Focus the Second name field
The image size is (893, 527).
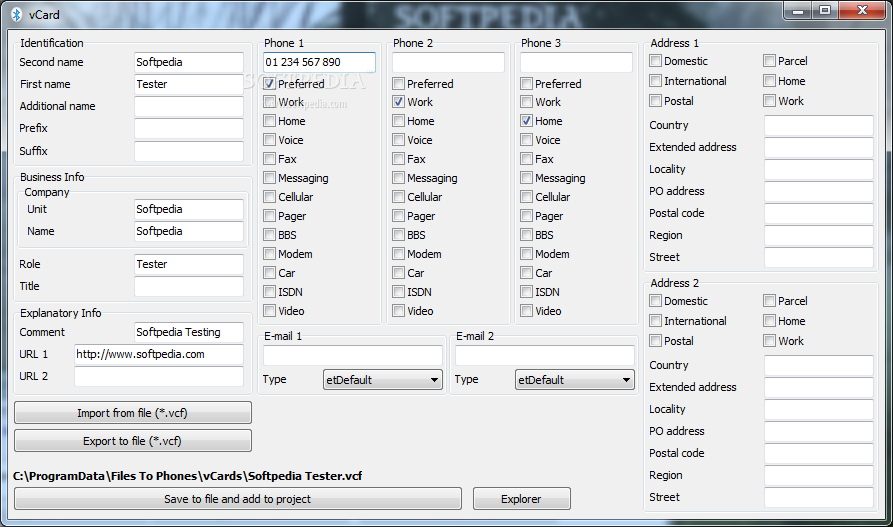tap(189, 62)
